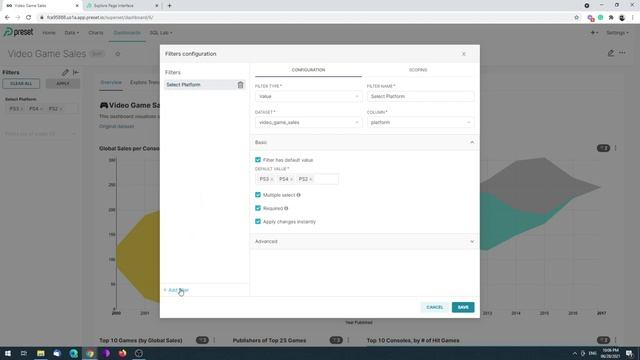Screen dimensions: 640x360
Task: Click the Original dataset link
Action: [x=117, y=126]
